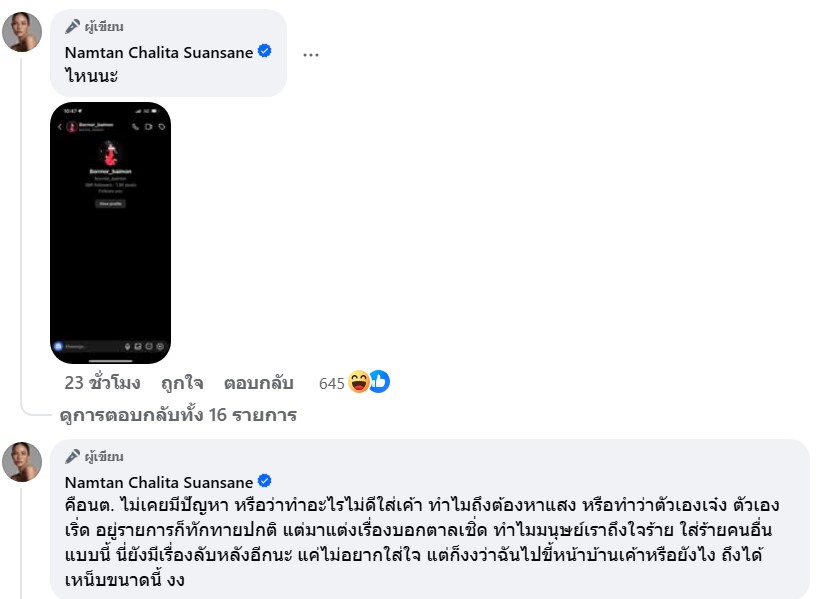Open Namtan Chalita Suansane name on second comment
The width and height of the screenshot is (829, 599).
point(159,482)
